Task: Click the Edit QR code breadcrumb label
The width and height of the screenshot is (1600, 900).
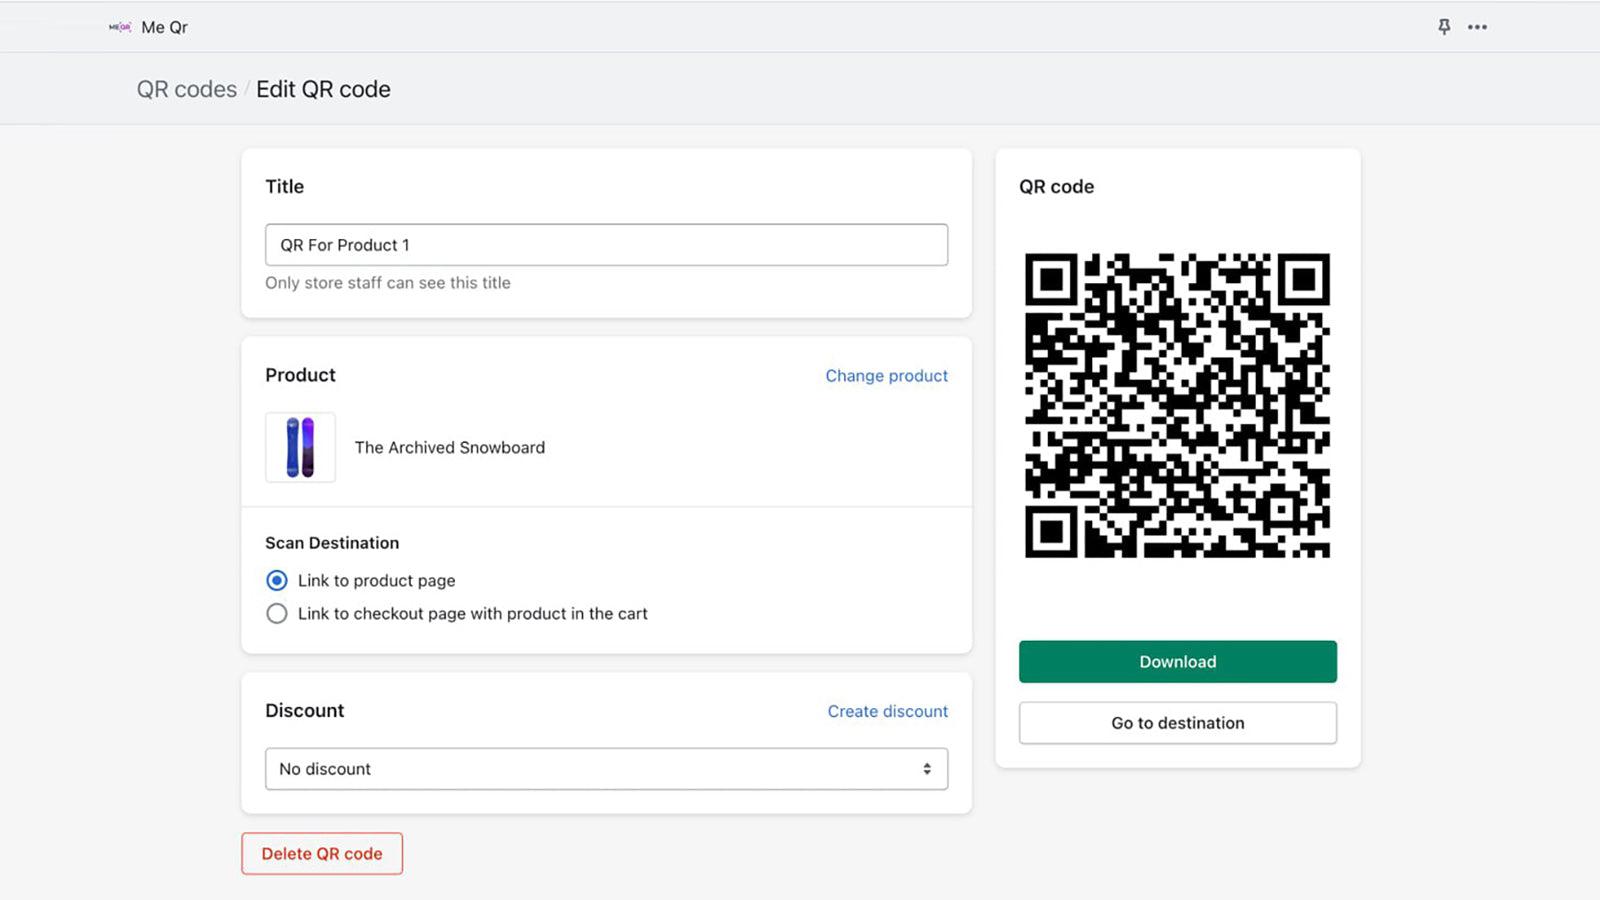Action: click(323, 89)
